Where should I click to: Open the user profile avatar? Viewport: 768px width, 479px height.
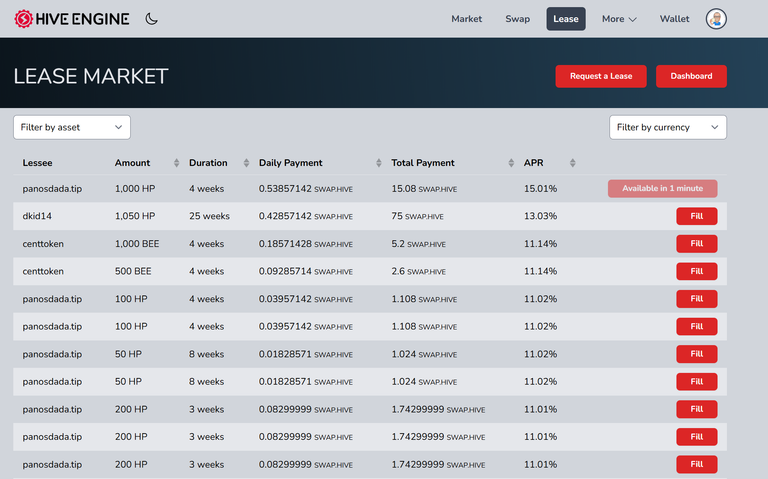[x=716, y=19]
